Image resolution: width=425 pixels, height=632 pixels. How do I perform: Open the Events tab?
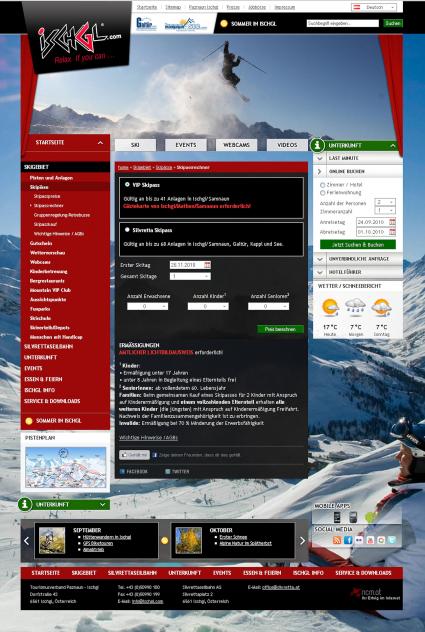pyautogui.click(x=186, y=145)
